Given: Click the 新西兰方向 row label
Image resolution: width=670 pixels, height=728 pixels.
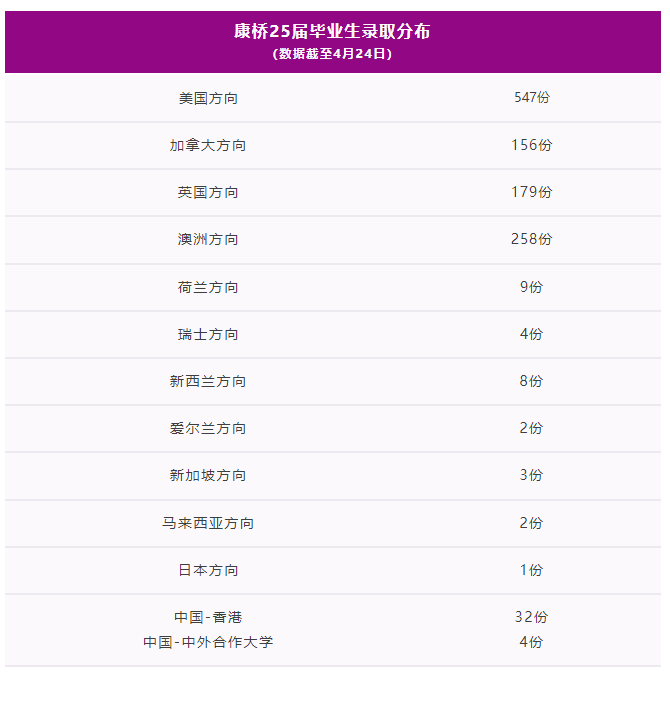Looking at the screenshot, I should [208, 381].
